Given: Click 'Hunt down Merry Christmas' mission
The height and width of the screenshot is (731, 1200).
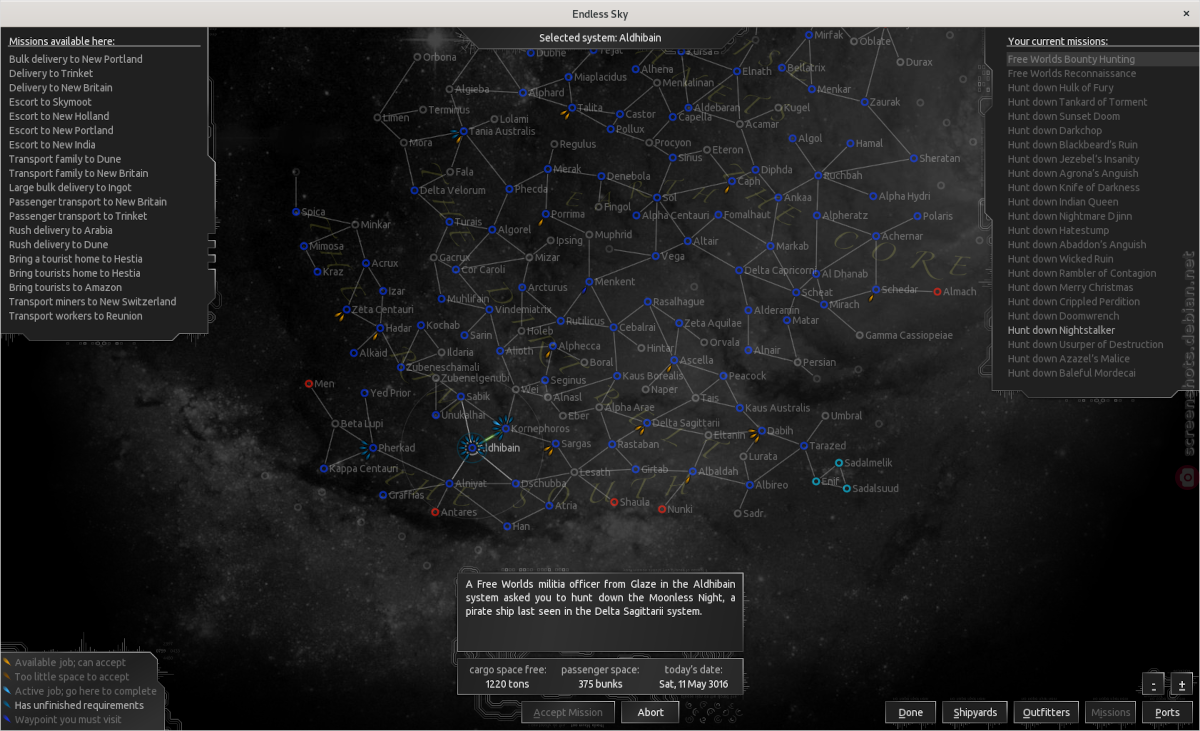Looking at the screenshot, I should (x=1070, y=287).
